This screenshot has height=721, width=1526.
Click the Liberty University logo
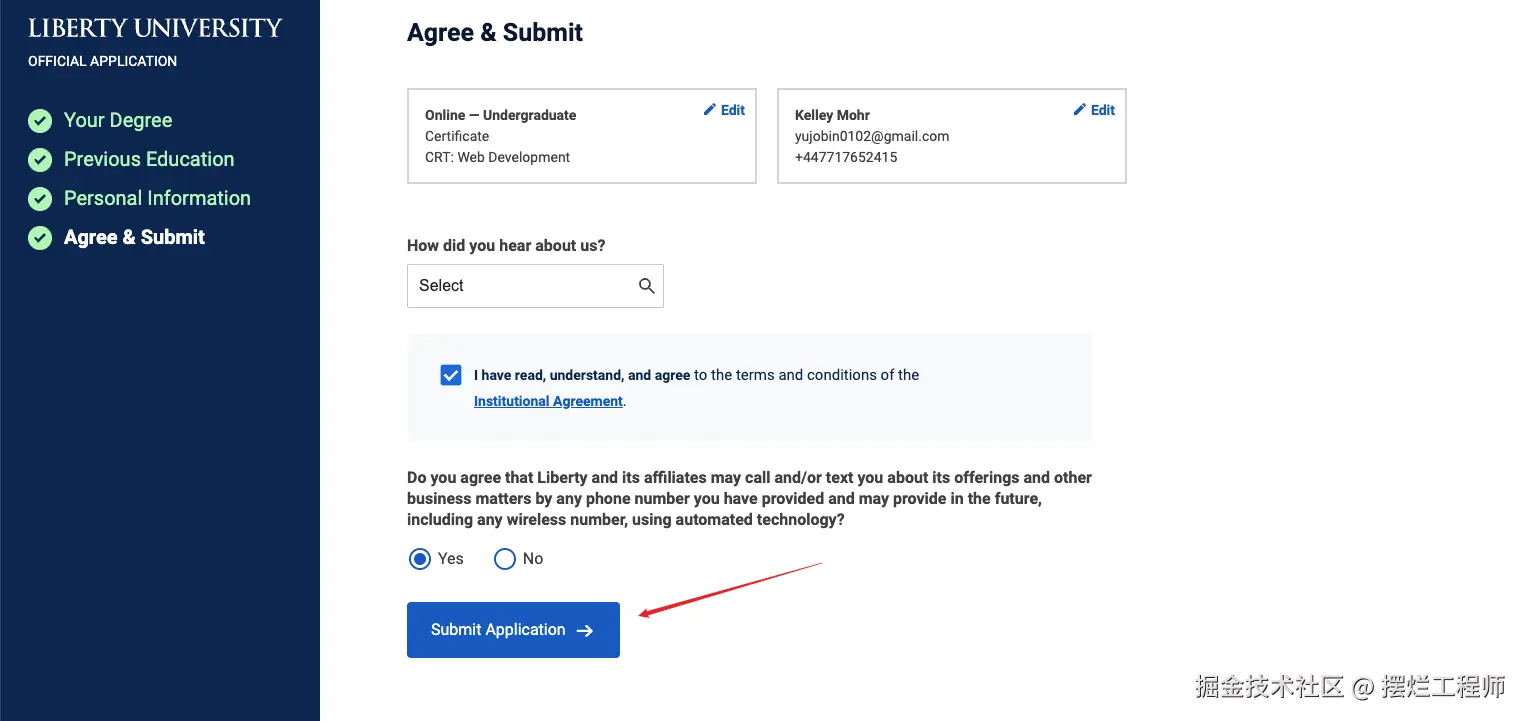155,28
